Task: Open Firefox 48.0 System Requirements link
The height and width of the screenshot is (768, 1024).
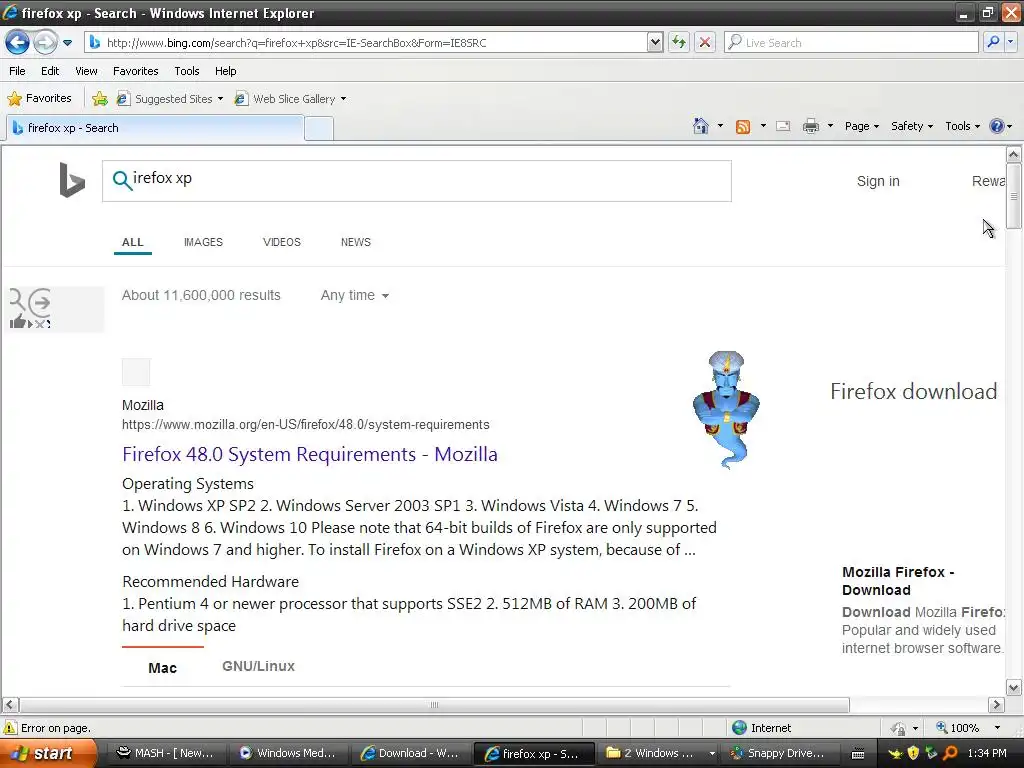Action: (x=310, y=454)
